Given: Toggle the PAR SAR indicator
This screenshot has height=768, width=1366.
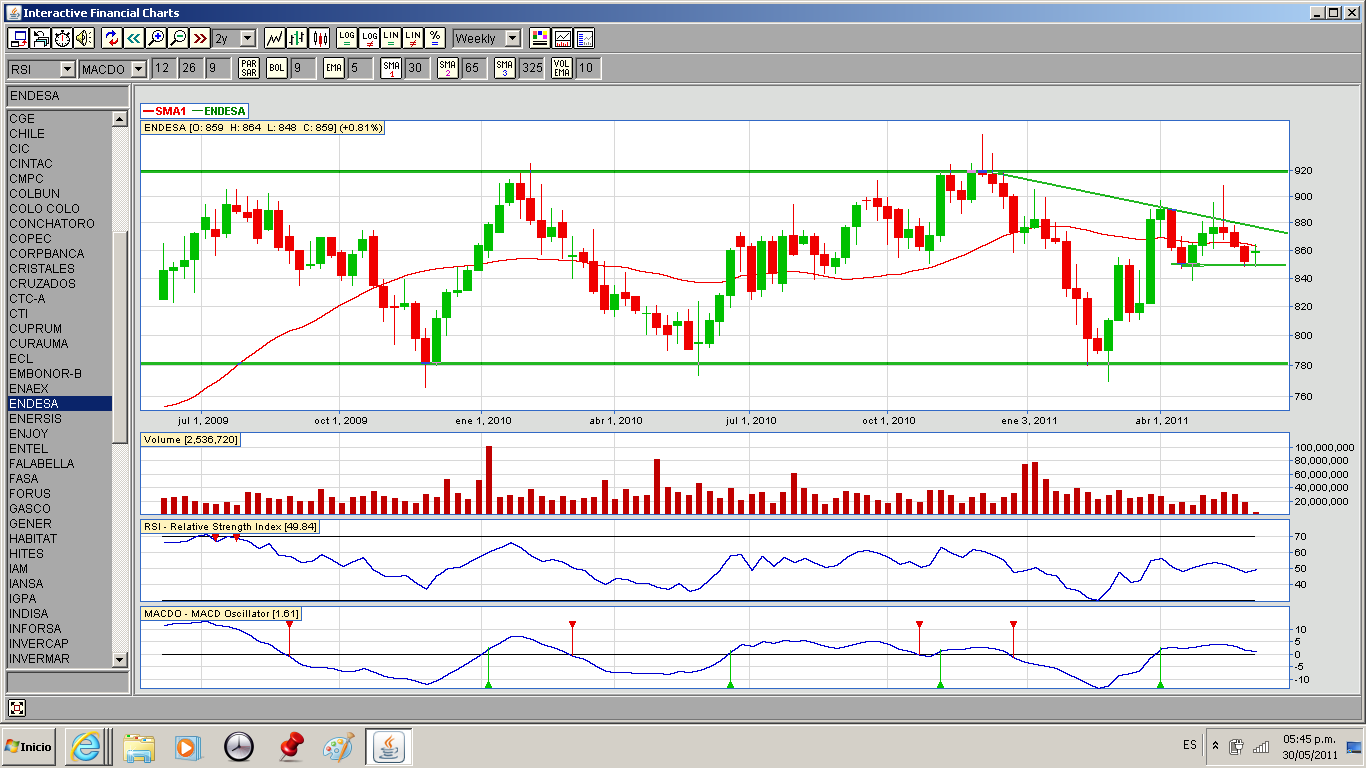Looking at the screenshot, I should [x=249, y=68].
